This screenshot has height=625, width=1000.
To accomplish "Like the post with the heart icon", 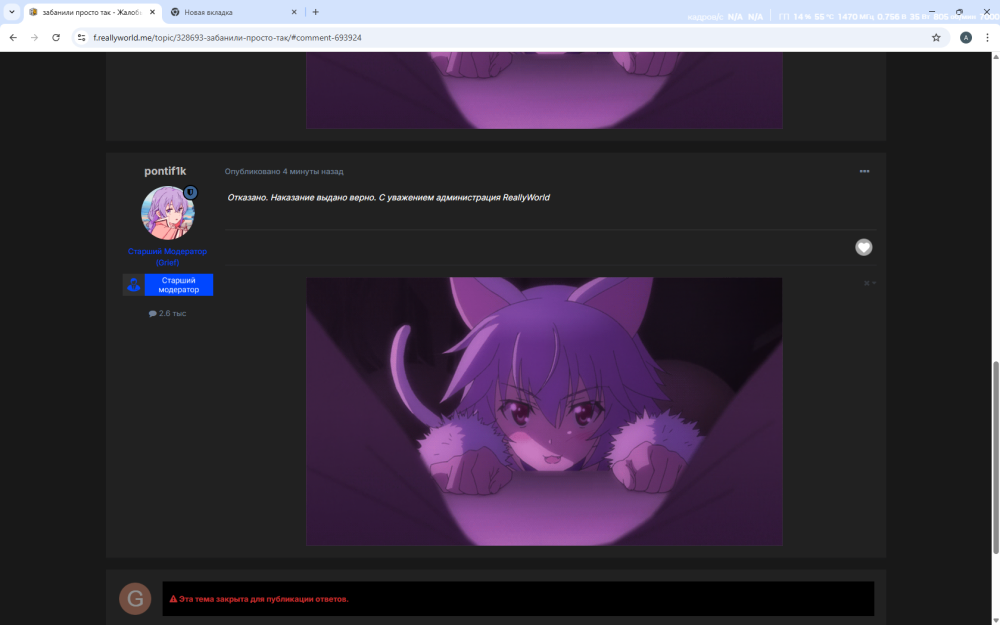I will [x=864, y=247].
